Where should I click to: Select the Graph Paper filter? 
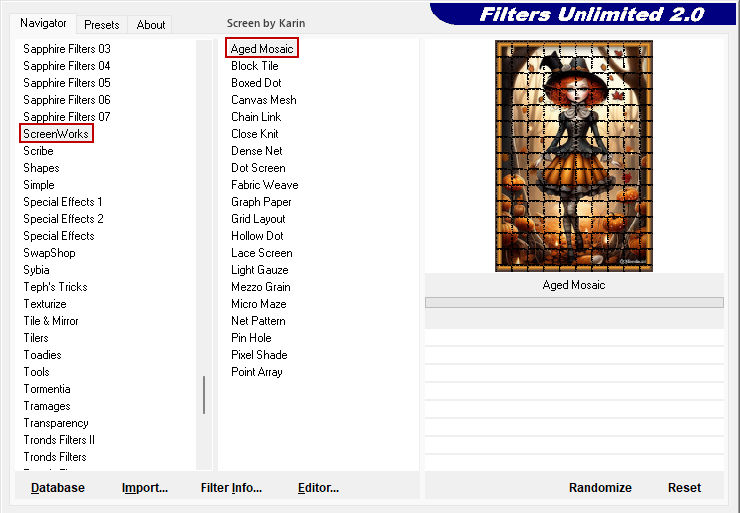point(261,202)
